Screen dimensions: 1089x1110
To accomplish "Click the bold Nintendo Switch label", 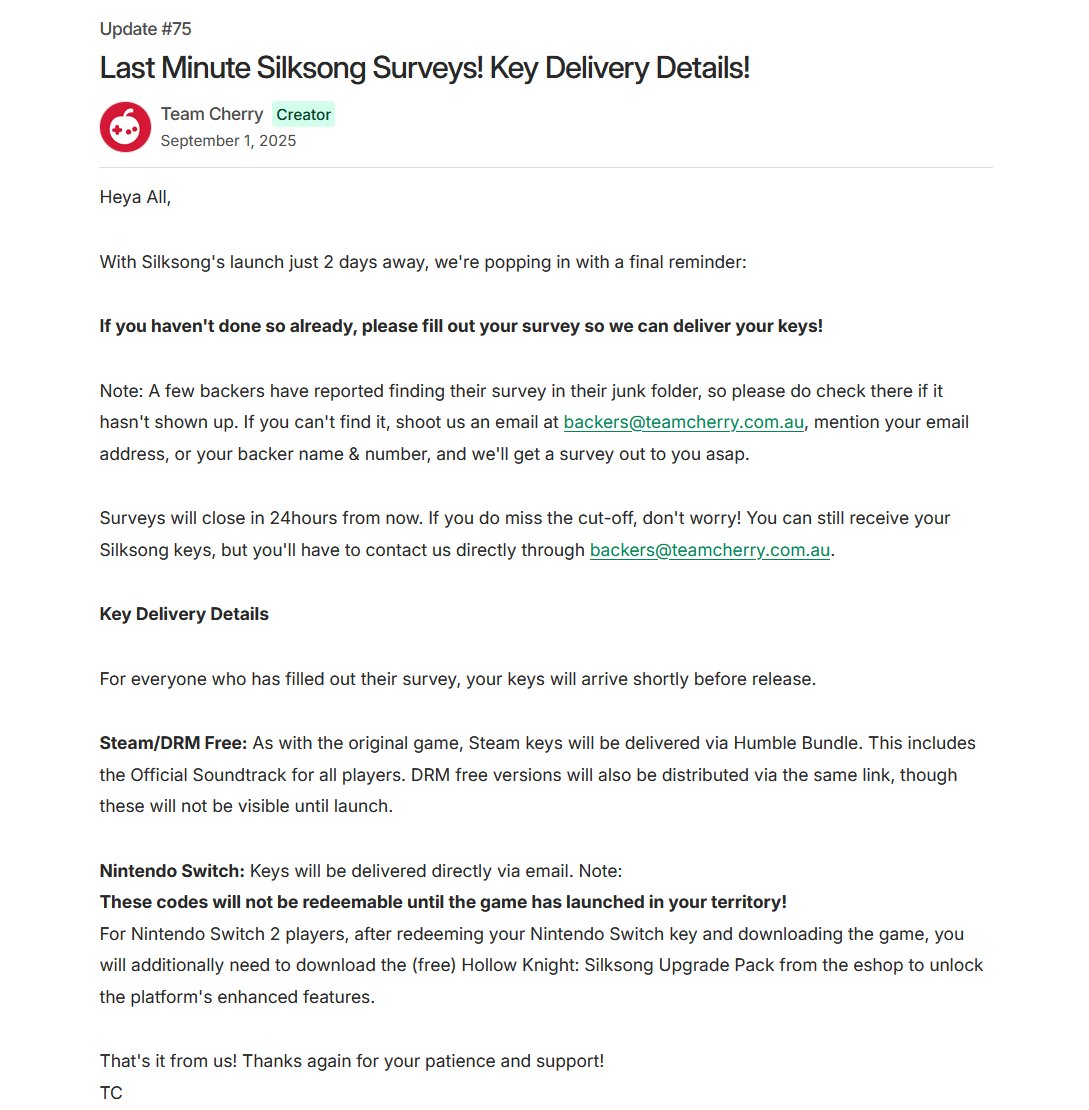I will pos(172,871).
